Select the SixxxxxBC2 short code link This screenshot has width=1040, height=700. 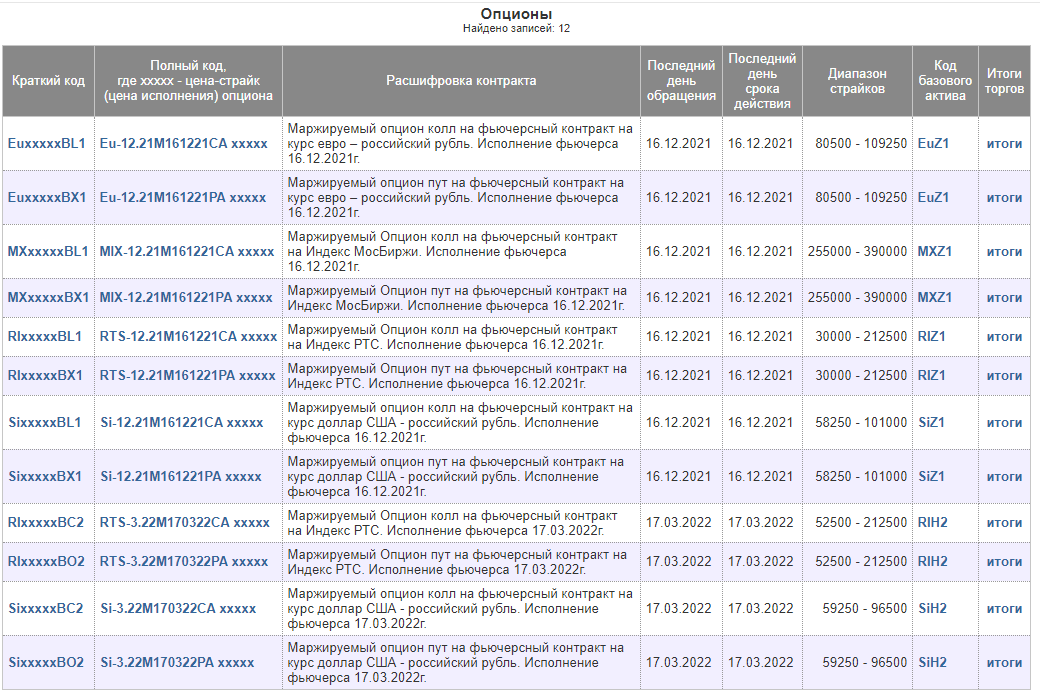click(46, 608)
